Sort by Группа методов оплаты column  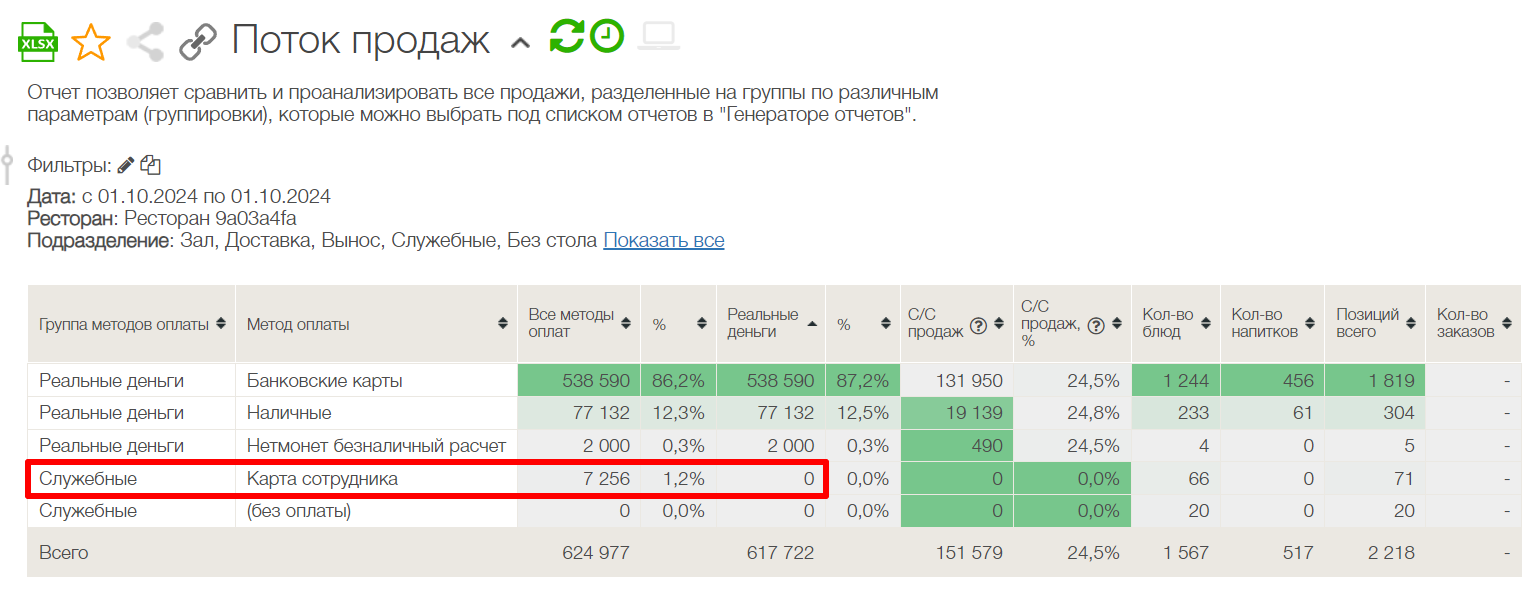click(x=221, y=324)
